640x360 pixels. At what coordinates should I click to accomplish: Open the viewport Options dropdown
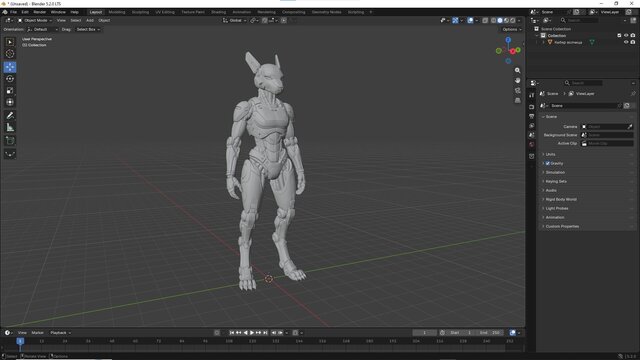coord(511,29)
